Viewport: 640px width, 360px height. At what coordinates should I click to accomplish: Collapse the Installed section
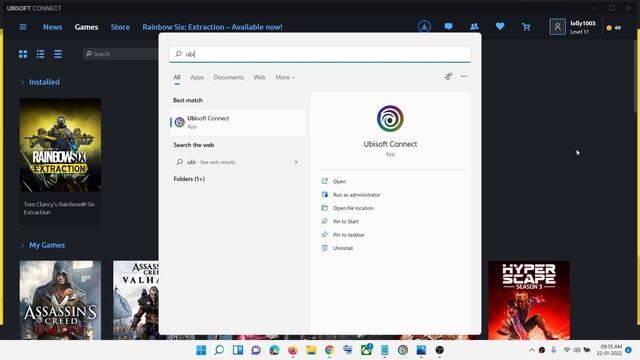22,82
